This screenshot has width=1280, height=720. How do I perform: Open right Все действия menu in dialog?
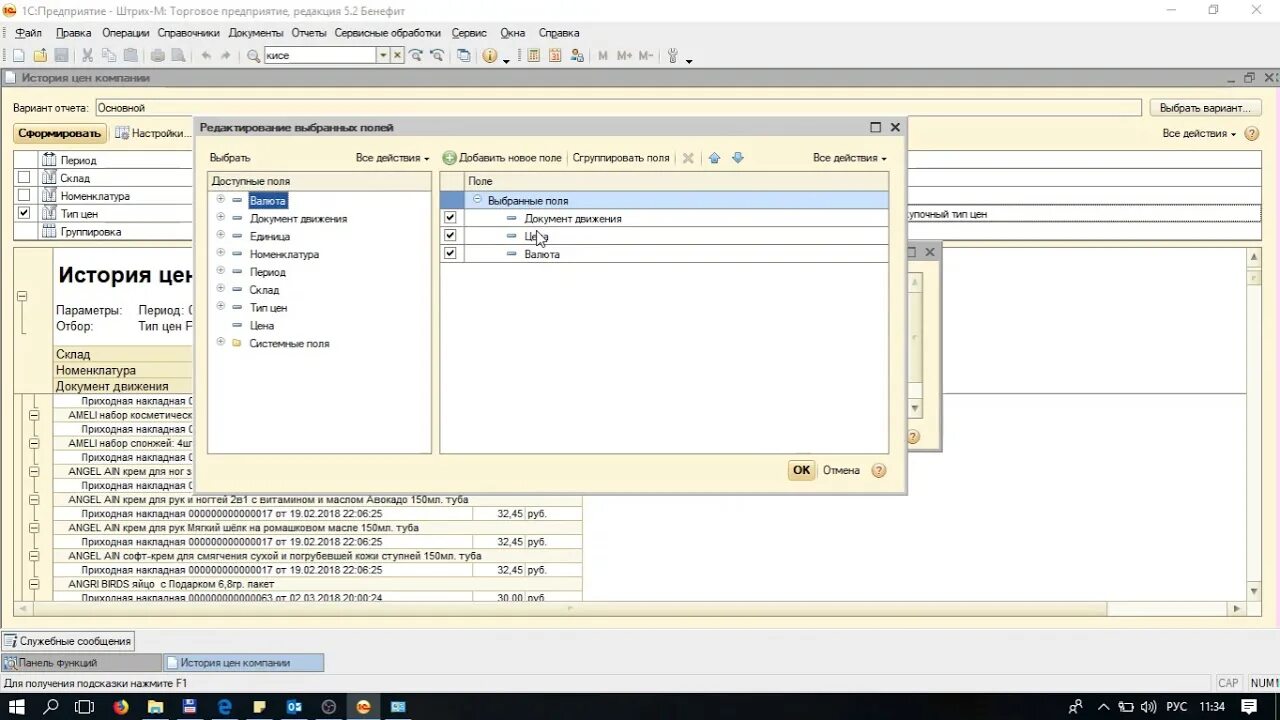[x=849, y=158]
